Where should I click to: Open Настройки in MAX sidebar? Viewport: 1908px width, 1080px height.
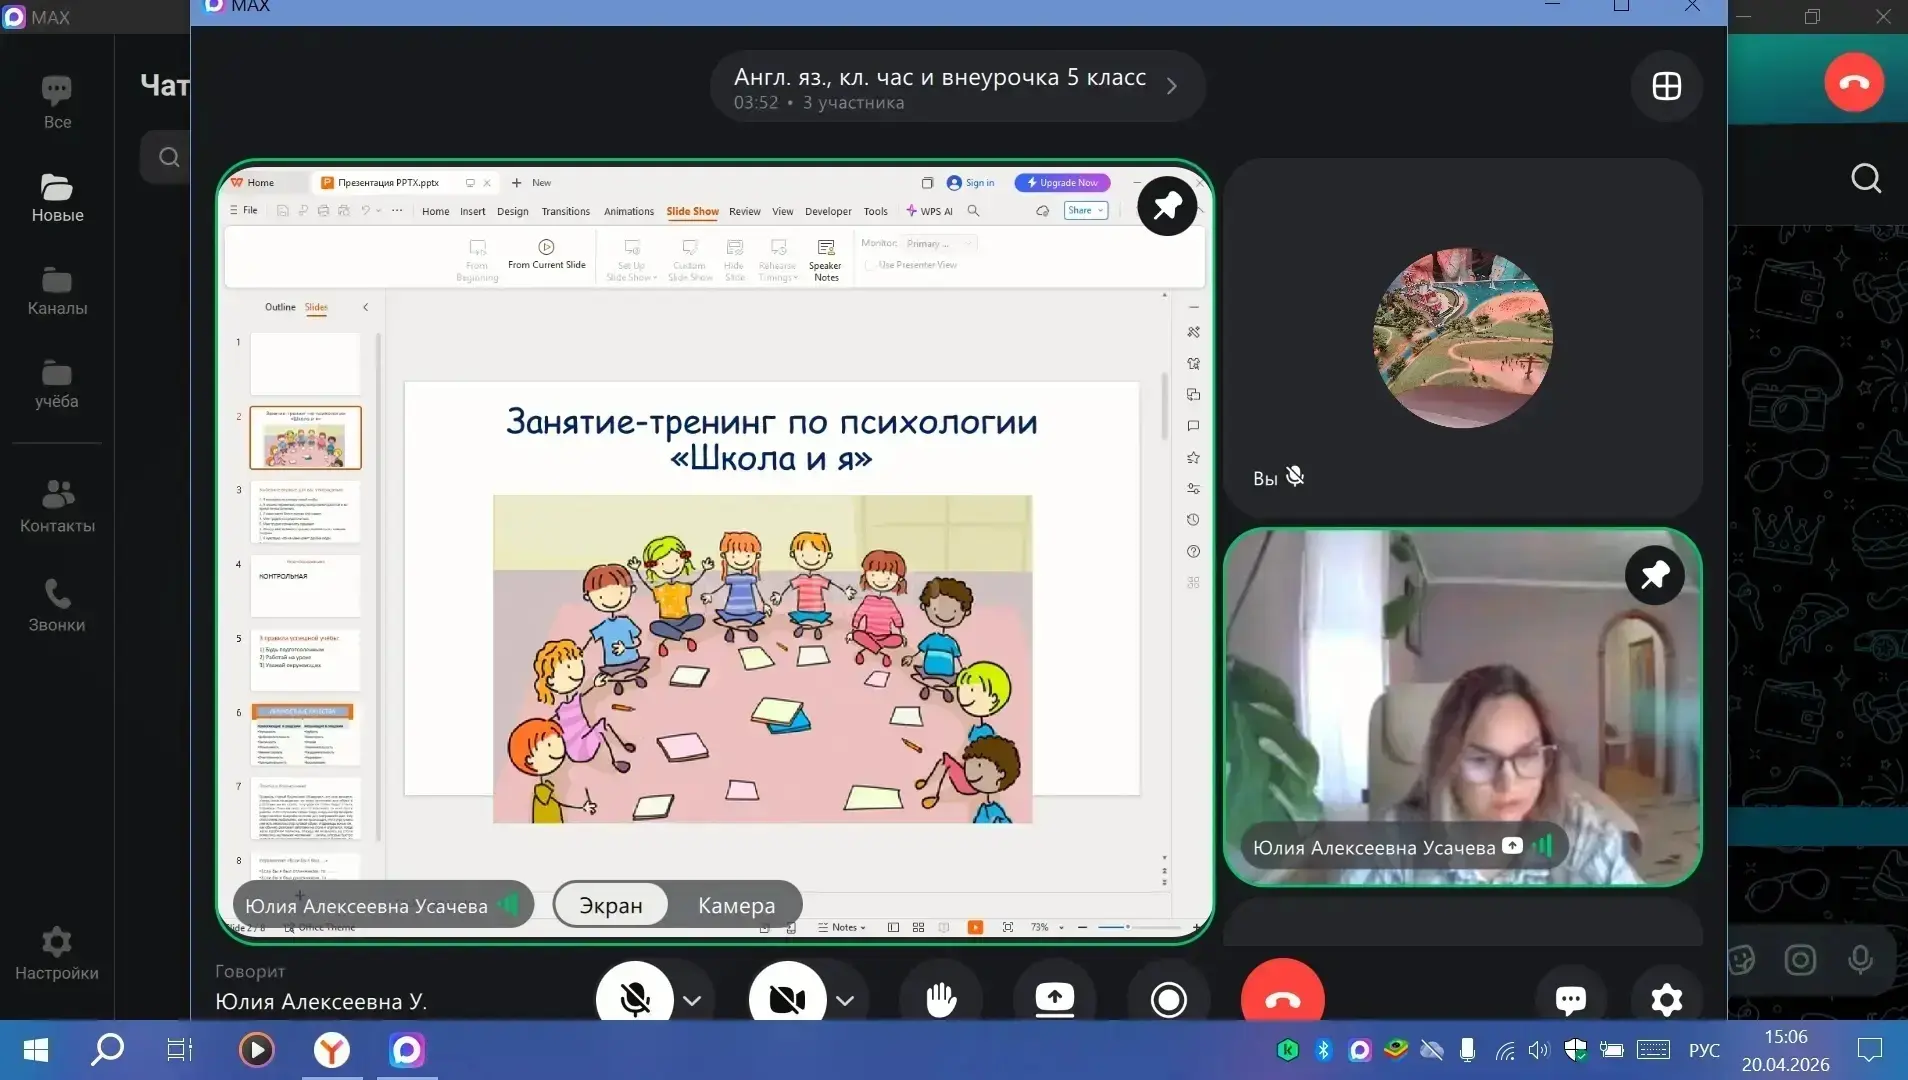coord(57,954)
